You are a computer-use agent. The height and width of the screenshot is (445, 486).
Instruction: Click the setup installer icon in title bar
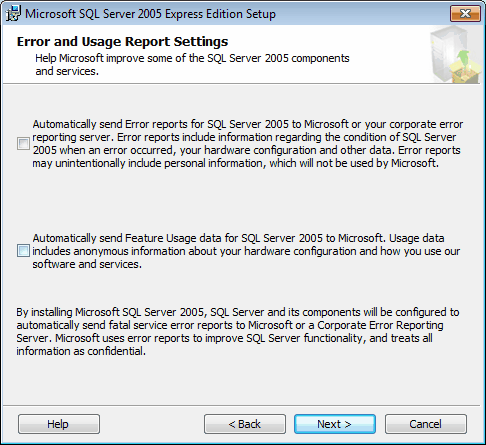[x=13, y=14]
